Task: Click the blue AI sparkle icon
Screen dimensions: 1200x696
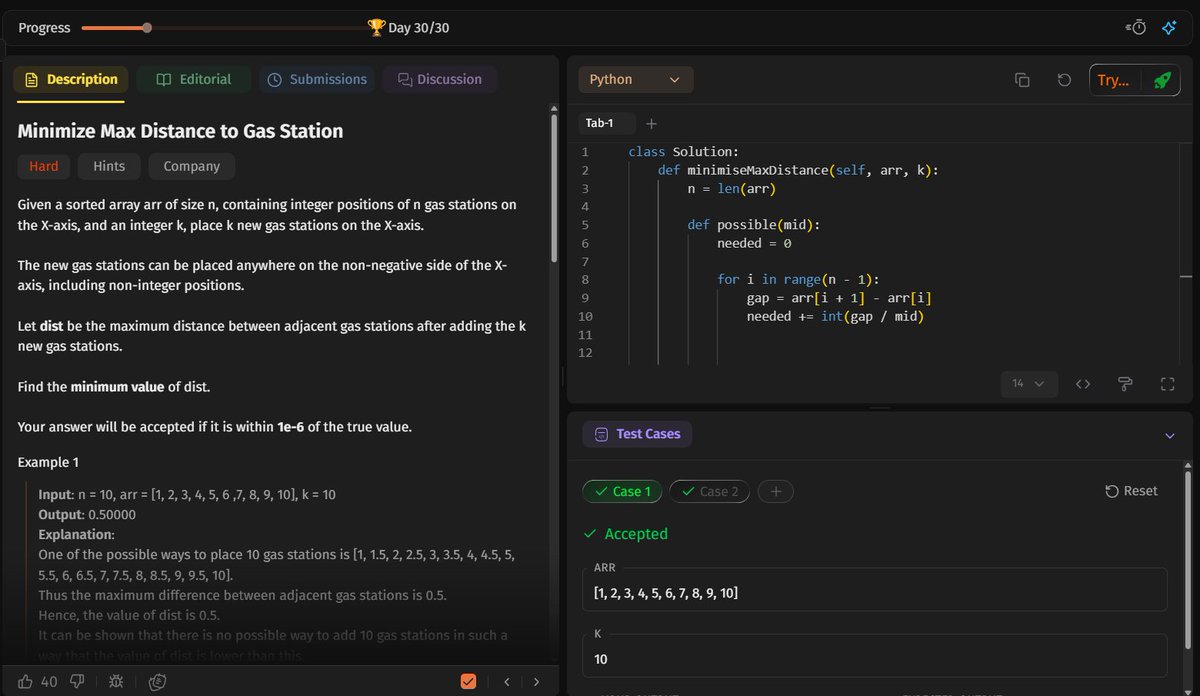Action: (x=1168, y=28)
